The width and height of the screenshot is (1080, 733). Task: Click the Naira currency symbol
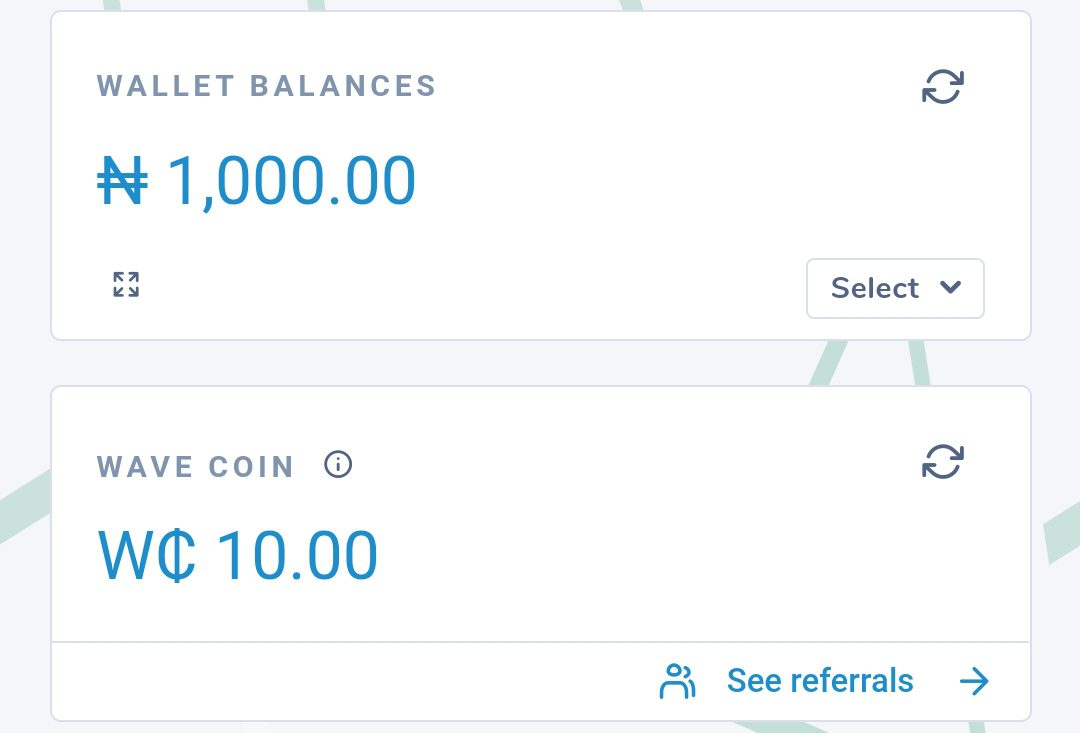click(x=123, y=181)
